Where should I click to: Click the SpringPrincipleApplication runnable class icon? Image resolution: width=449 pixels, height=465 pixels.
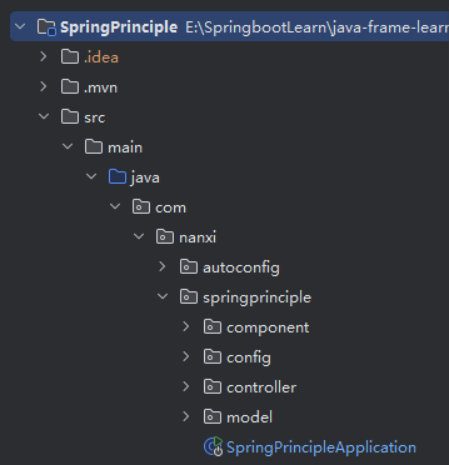click(213, 446)
